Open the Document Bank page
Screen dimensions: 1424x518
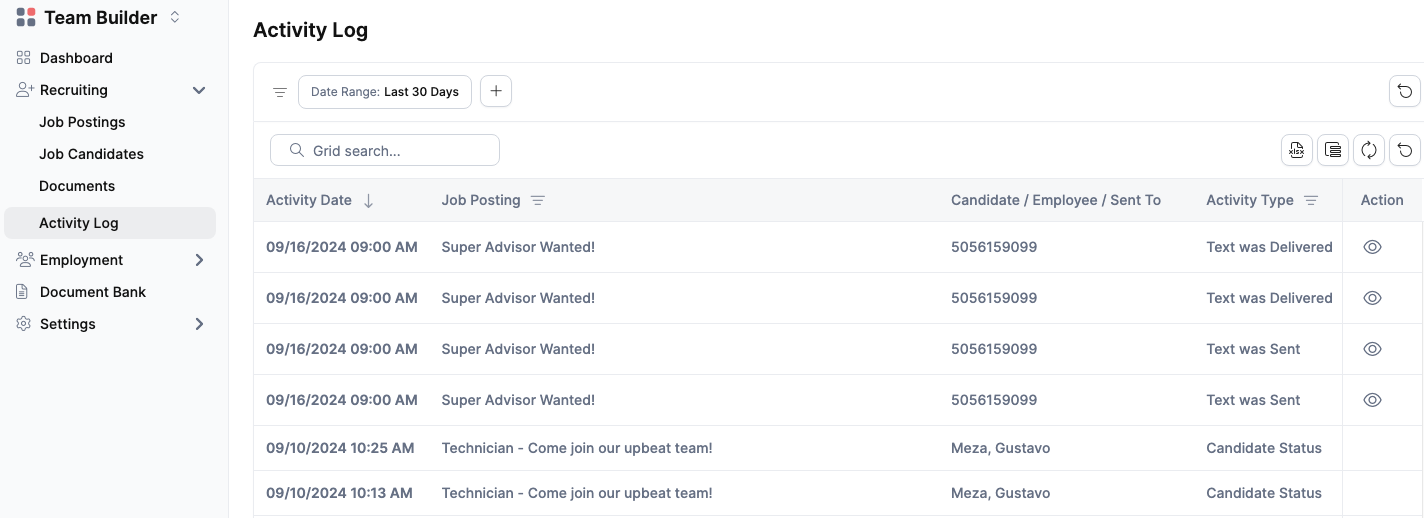pyautogui.click(x=93, y=292)
